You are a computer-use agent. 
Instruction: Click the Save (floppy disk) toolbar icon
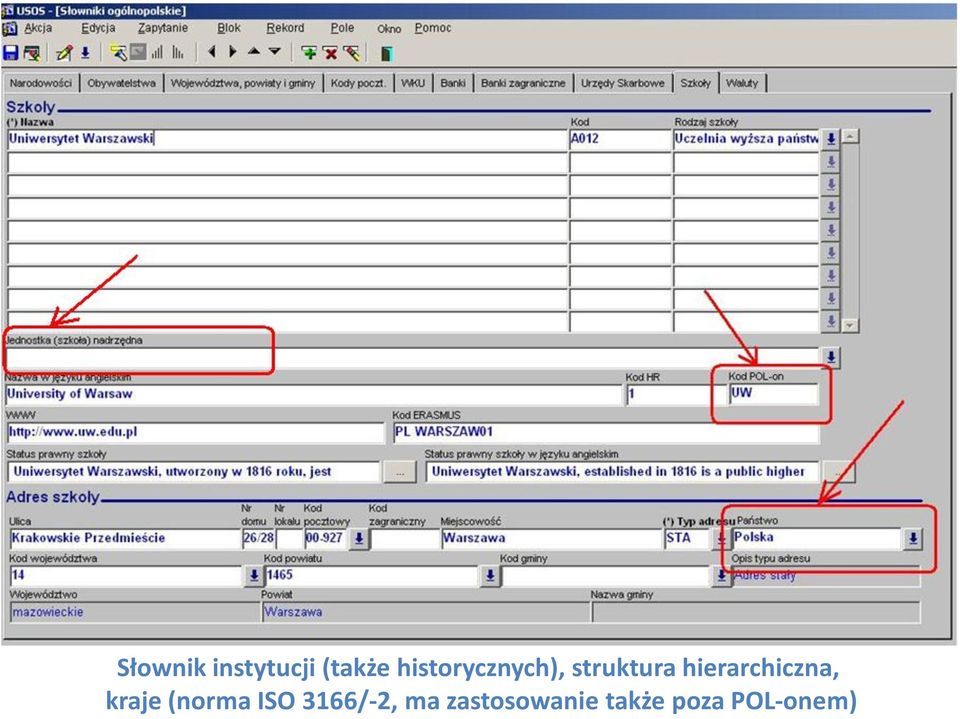coord(11,53)
